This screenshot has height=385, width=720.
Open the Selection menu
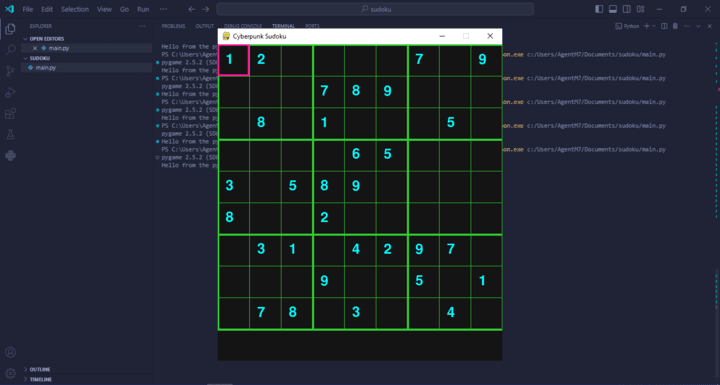point(75,9)
